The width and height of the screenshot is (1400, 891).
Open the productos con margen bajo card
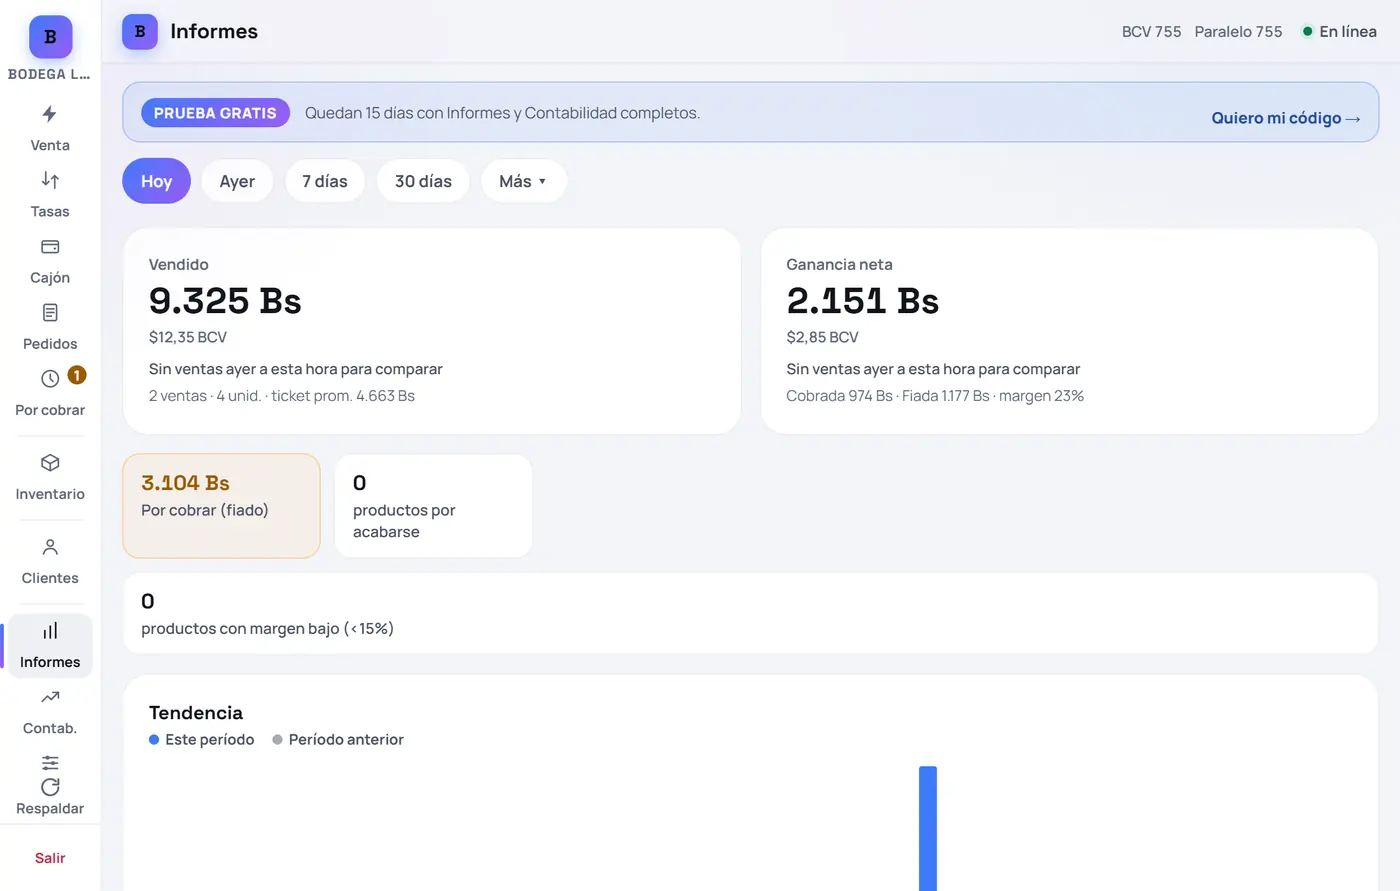coord(750,614)
